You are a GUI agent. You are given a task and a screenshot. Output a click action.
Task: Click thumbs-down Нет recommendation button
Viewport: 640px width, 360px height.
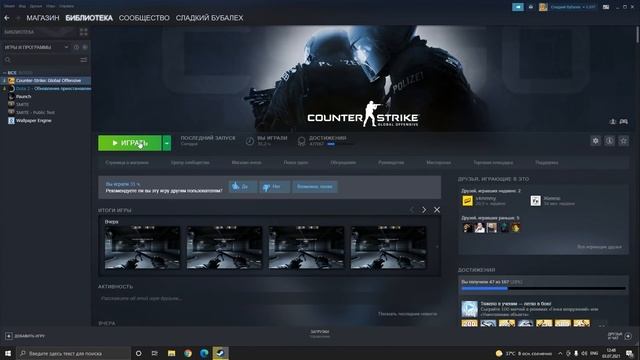[x=275, y=187]
